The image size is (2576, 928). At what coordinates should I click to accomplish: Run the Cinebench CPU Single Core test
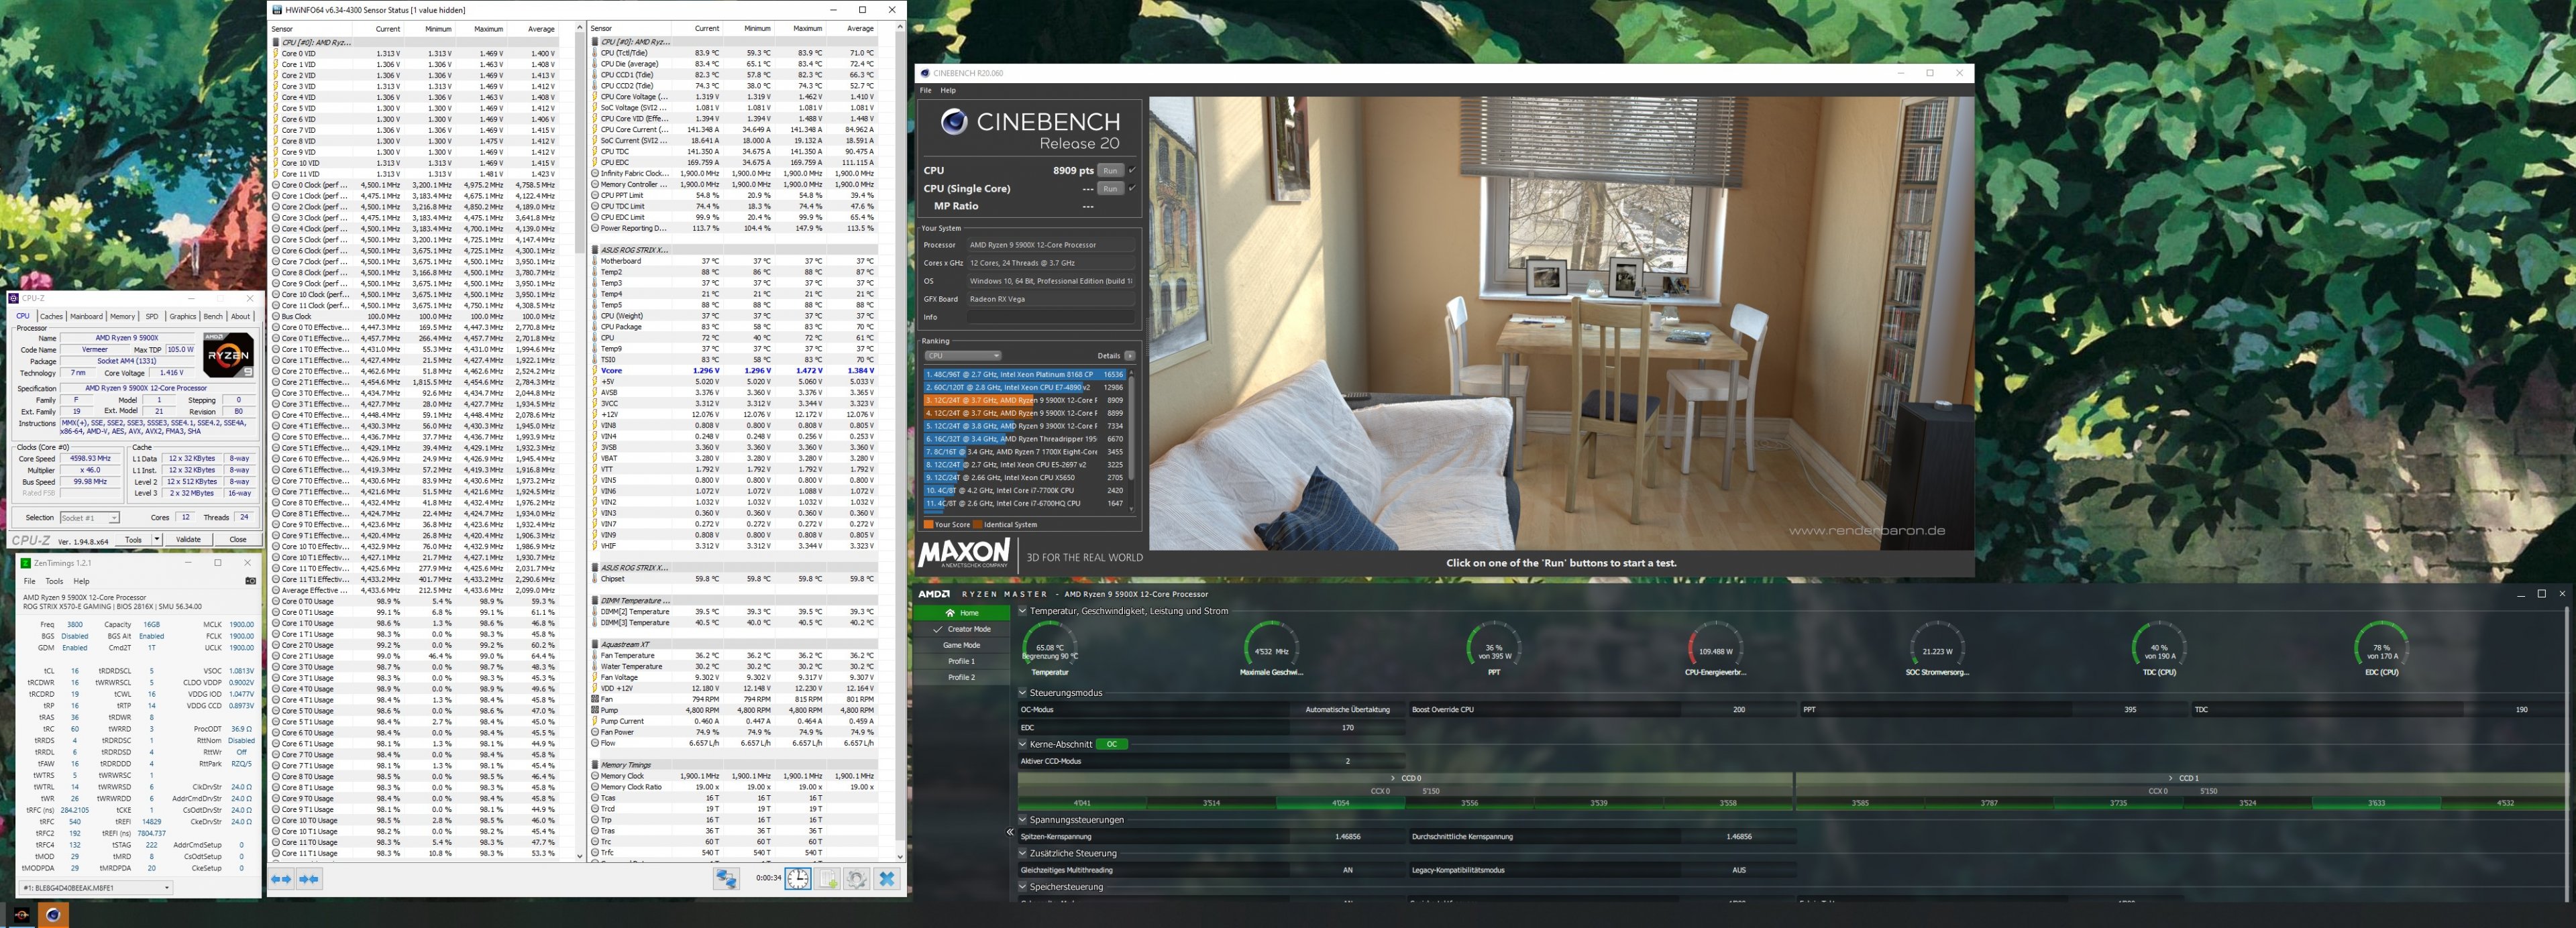tap(1110, 188)
